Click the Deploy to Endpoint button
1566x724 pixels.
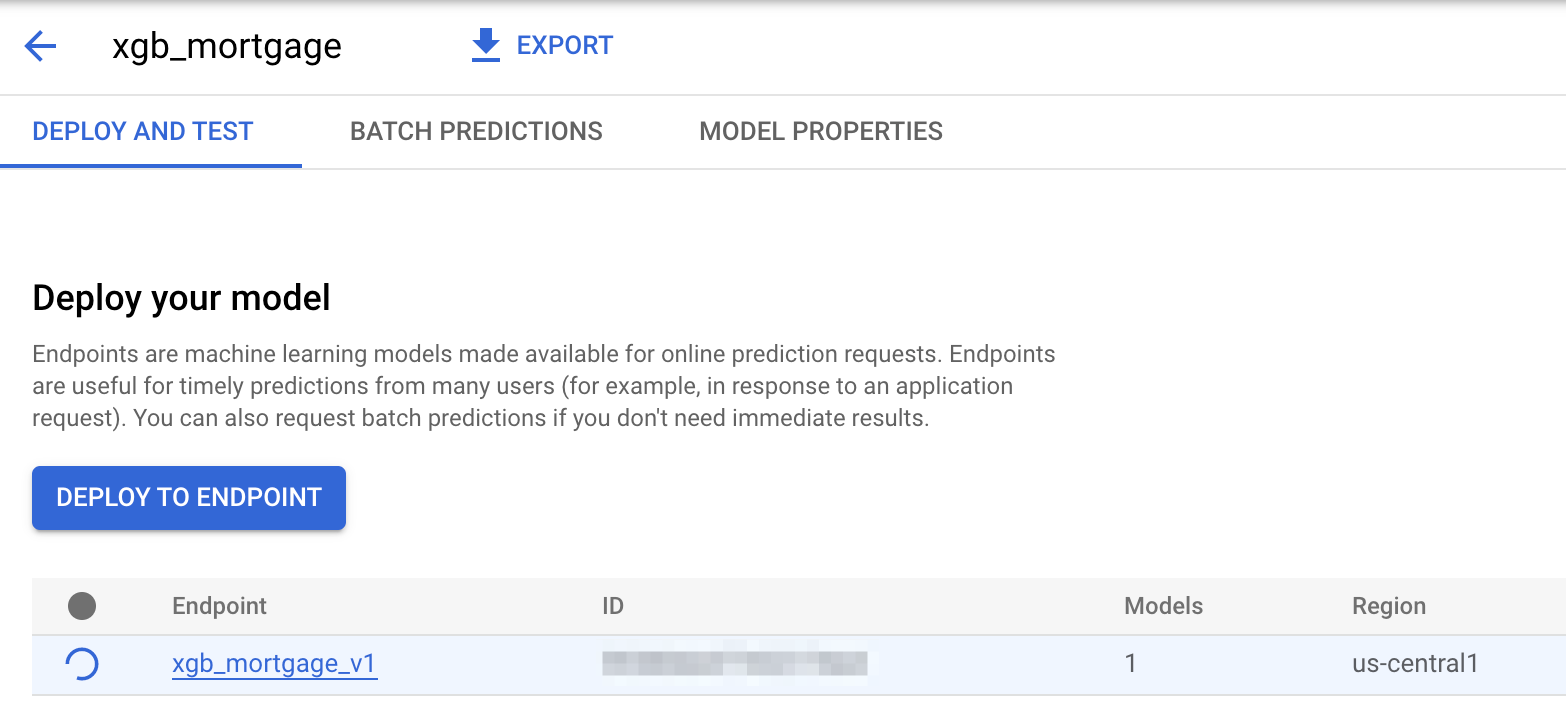pos(189,497)
